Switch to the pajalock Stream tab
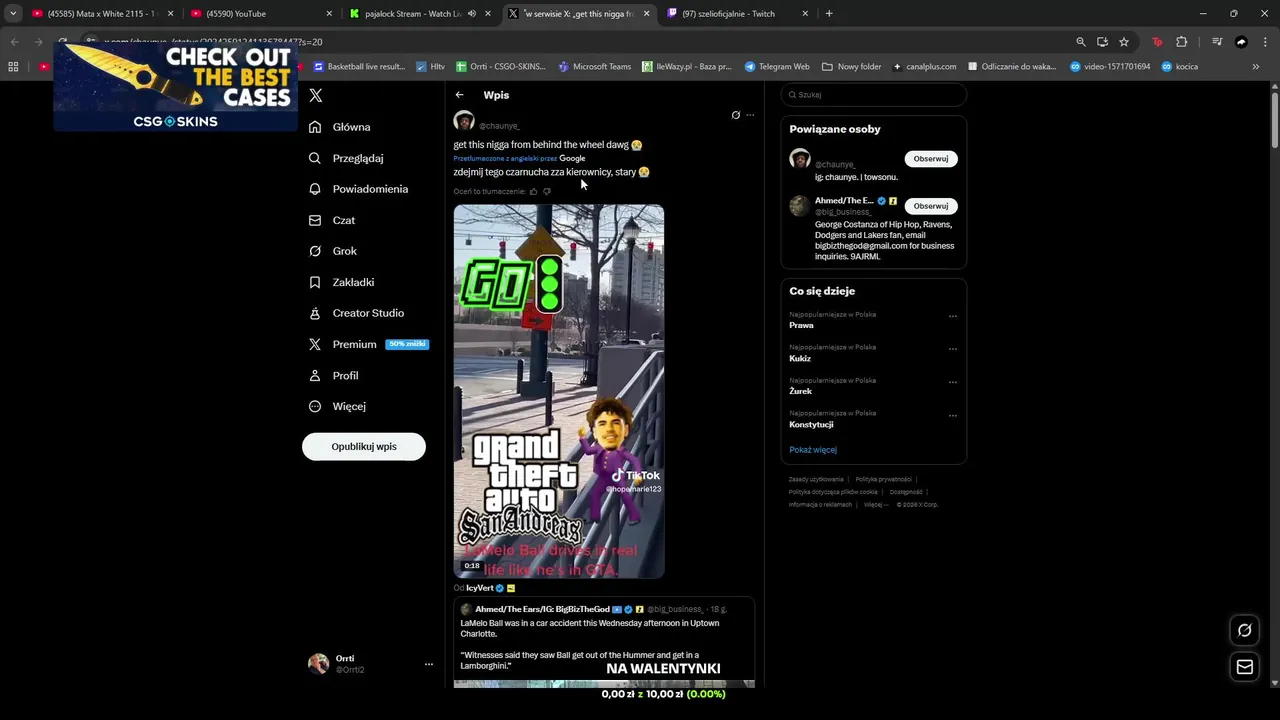Image resolution: width=1280 pixels, height=720 pixels. [x=420, y=14]
